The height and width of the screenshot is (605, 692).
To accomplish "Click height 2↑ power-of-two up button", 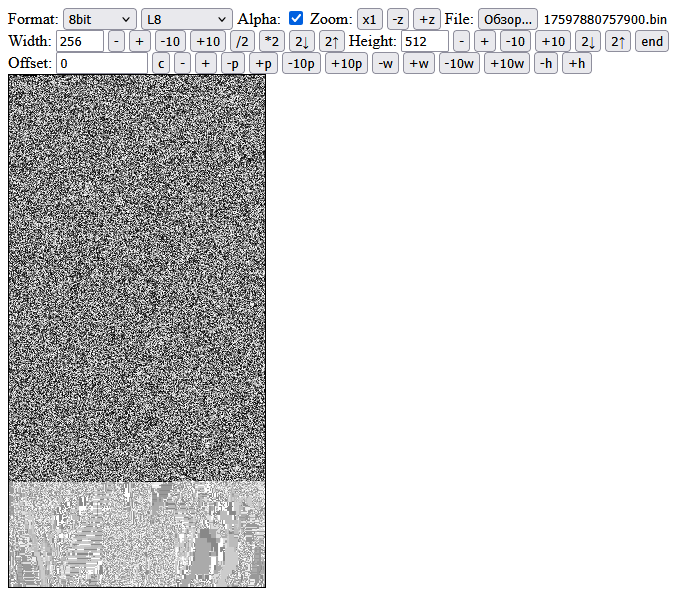I will (x=618, y=41).
